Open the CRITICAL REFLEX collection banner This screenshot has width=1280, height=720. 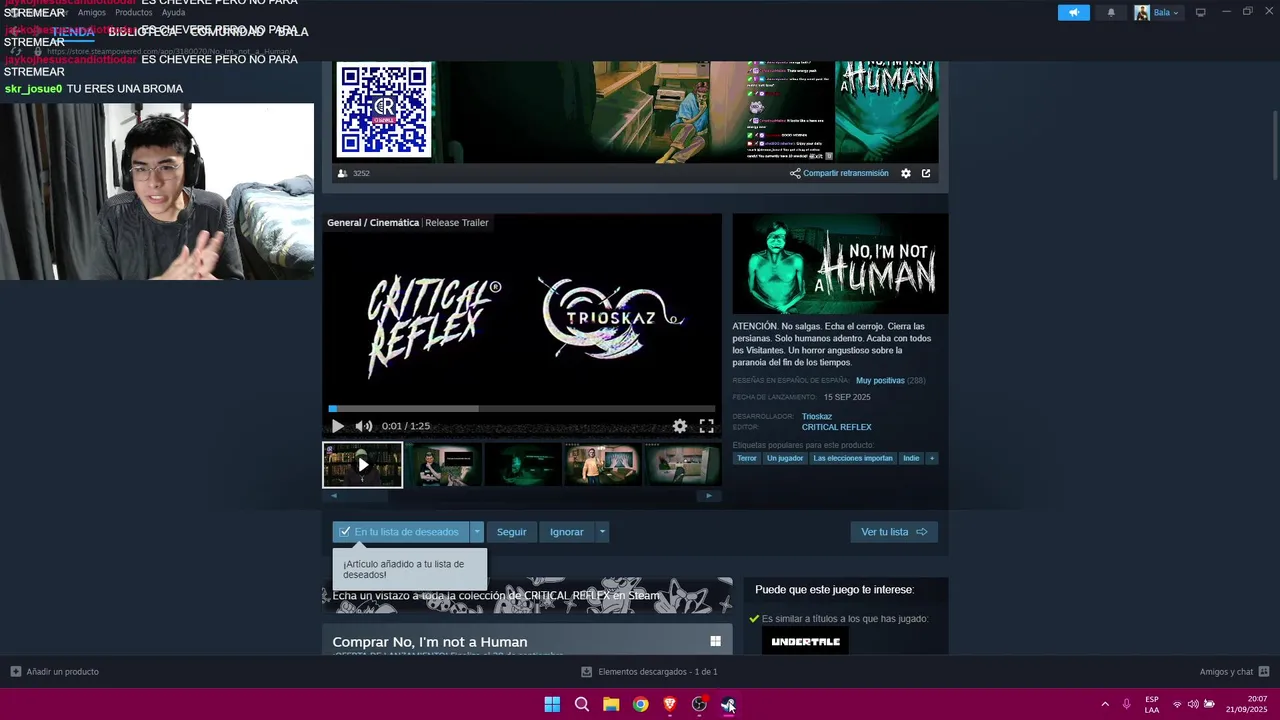click(527, 596)
